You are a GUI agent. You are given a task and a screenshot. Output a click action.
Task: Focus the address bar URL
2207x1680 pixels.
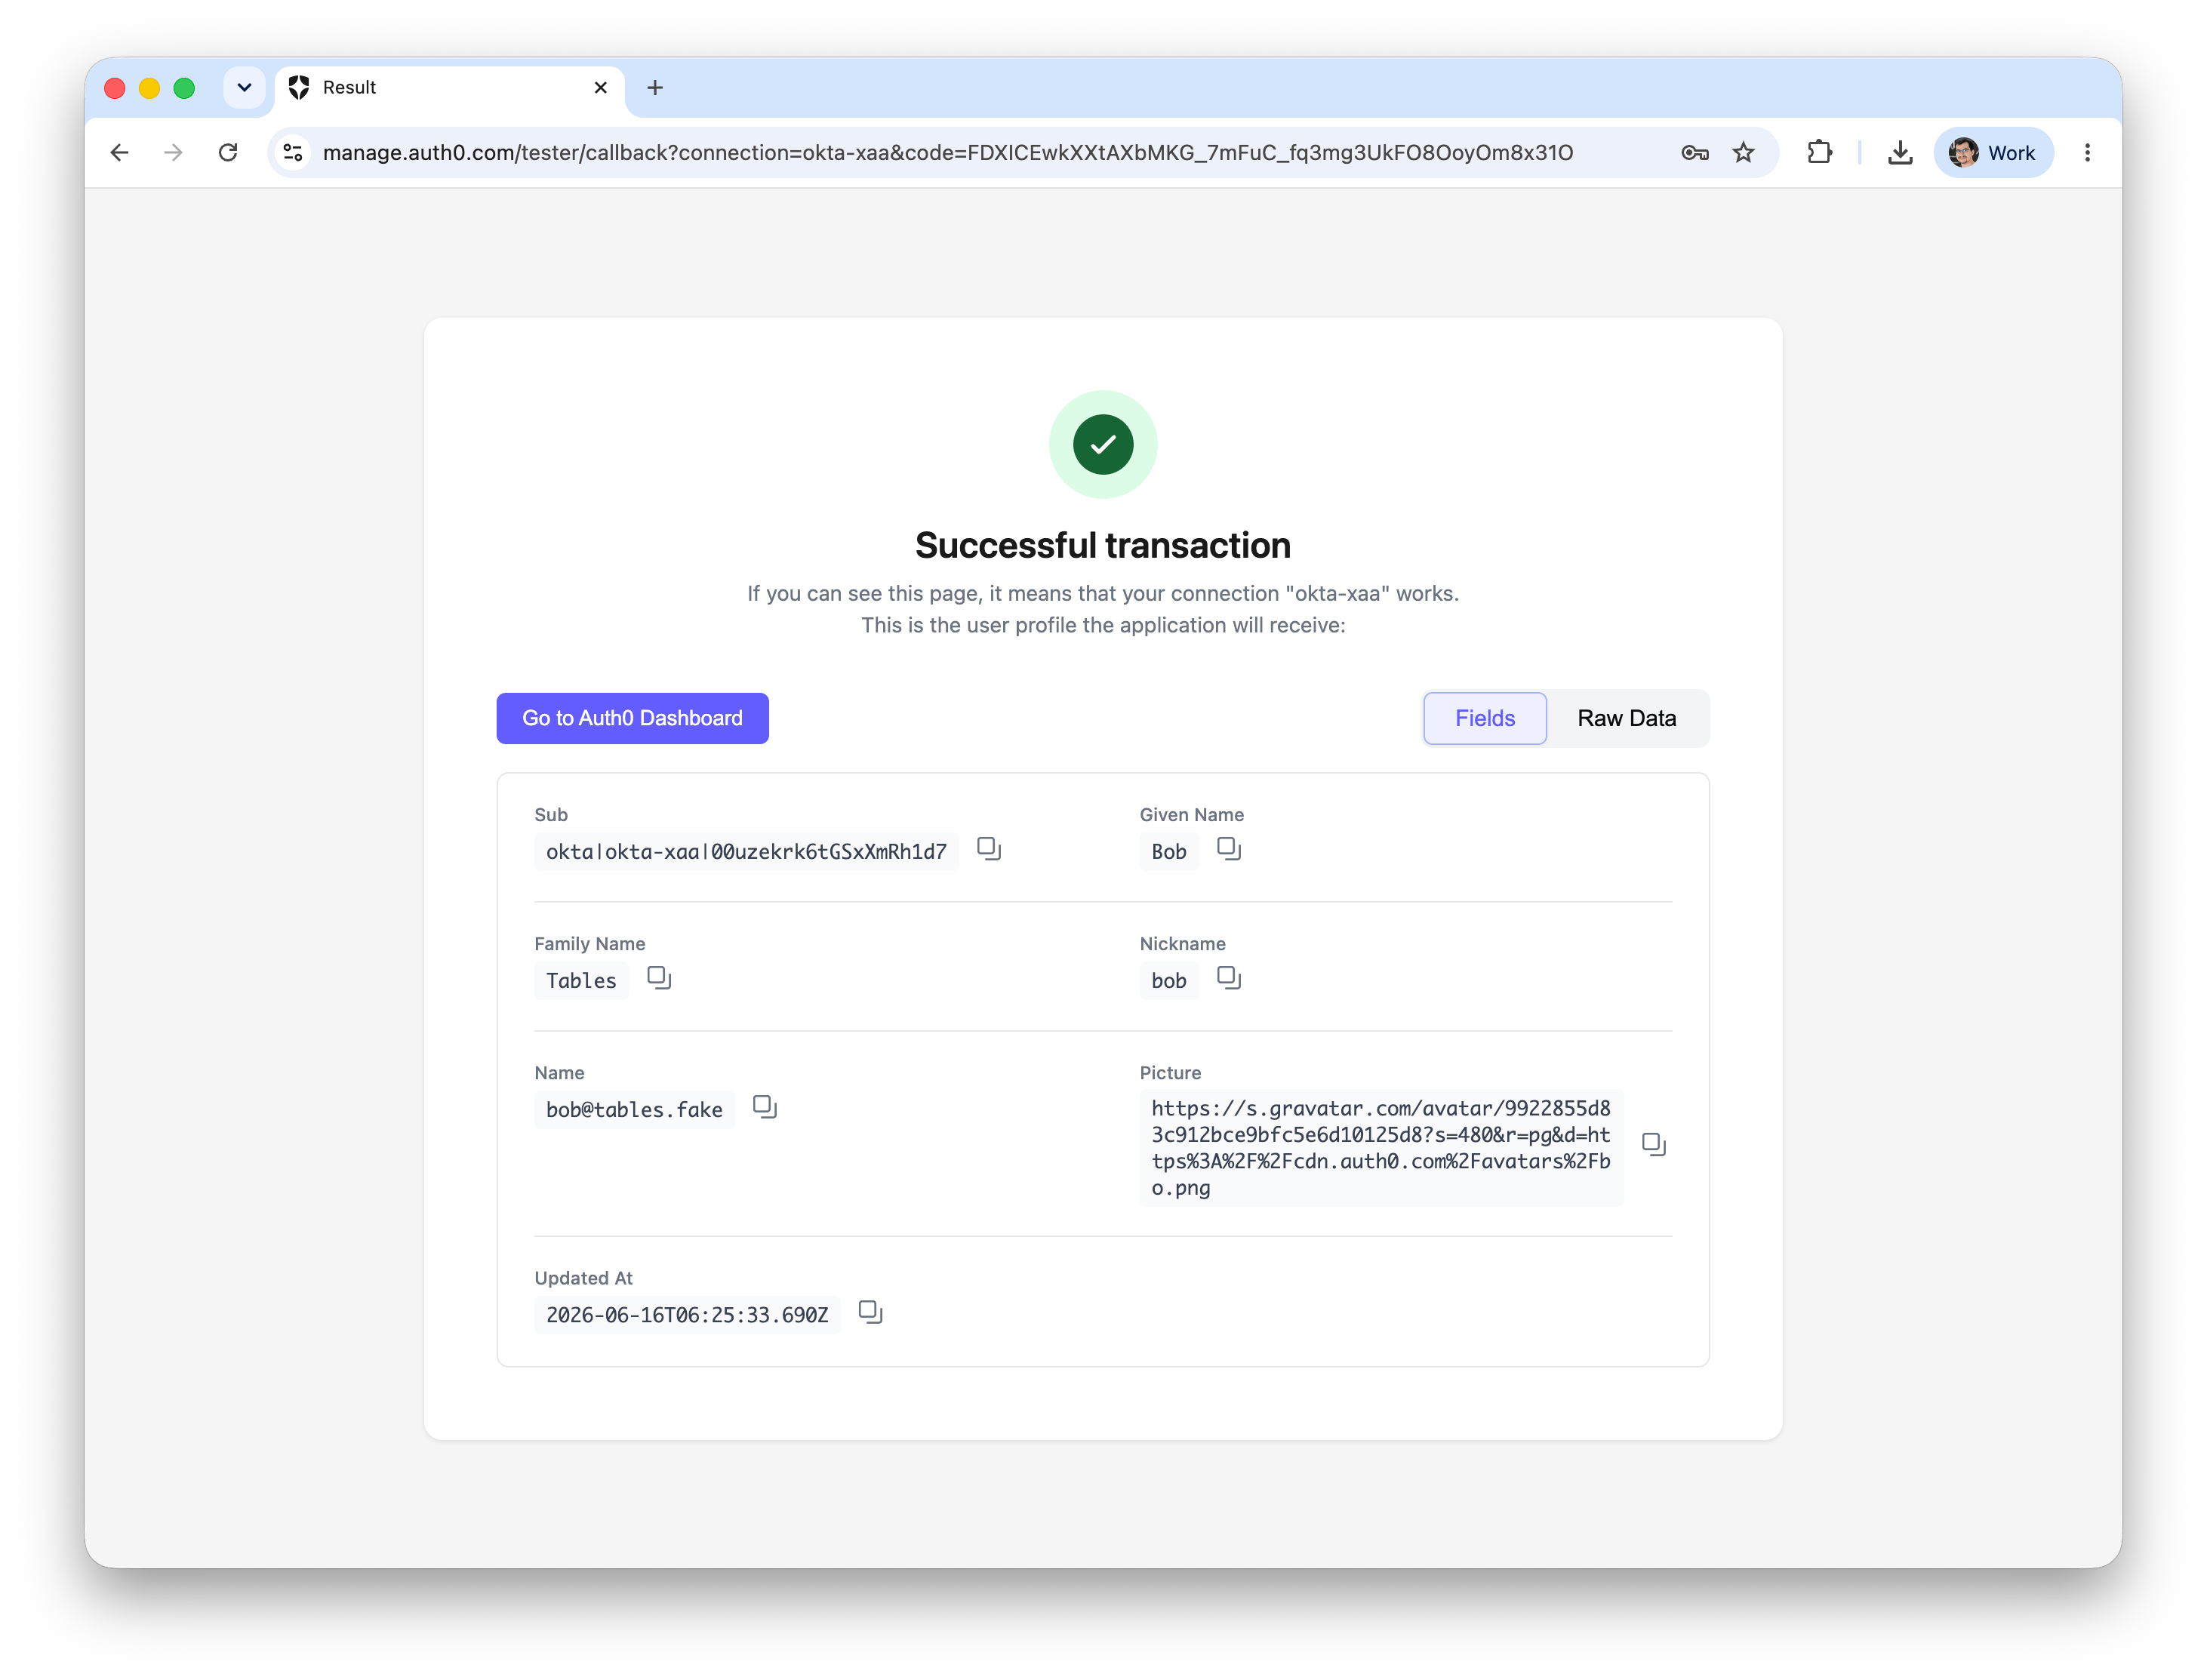tap(947, 152)
